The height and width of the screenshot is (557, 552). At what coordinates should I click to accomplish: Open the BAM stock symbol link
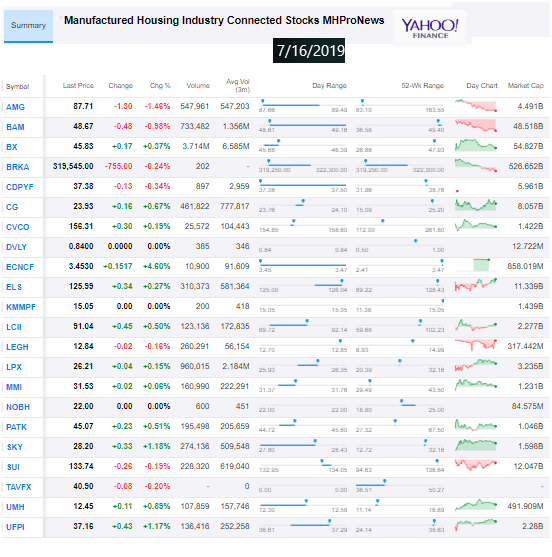[15, 127]
